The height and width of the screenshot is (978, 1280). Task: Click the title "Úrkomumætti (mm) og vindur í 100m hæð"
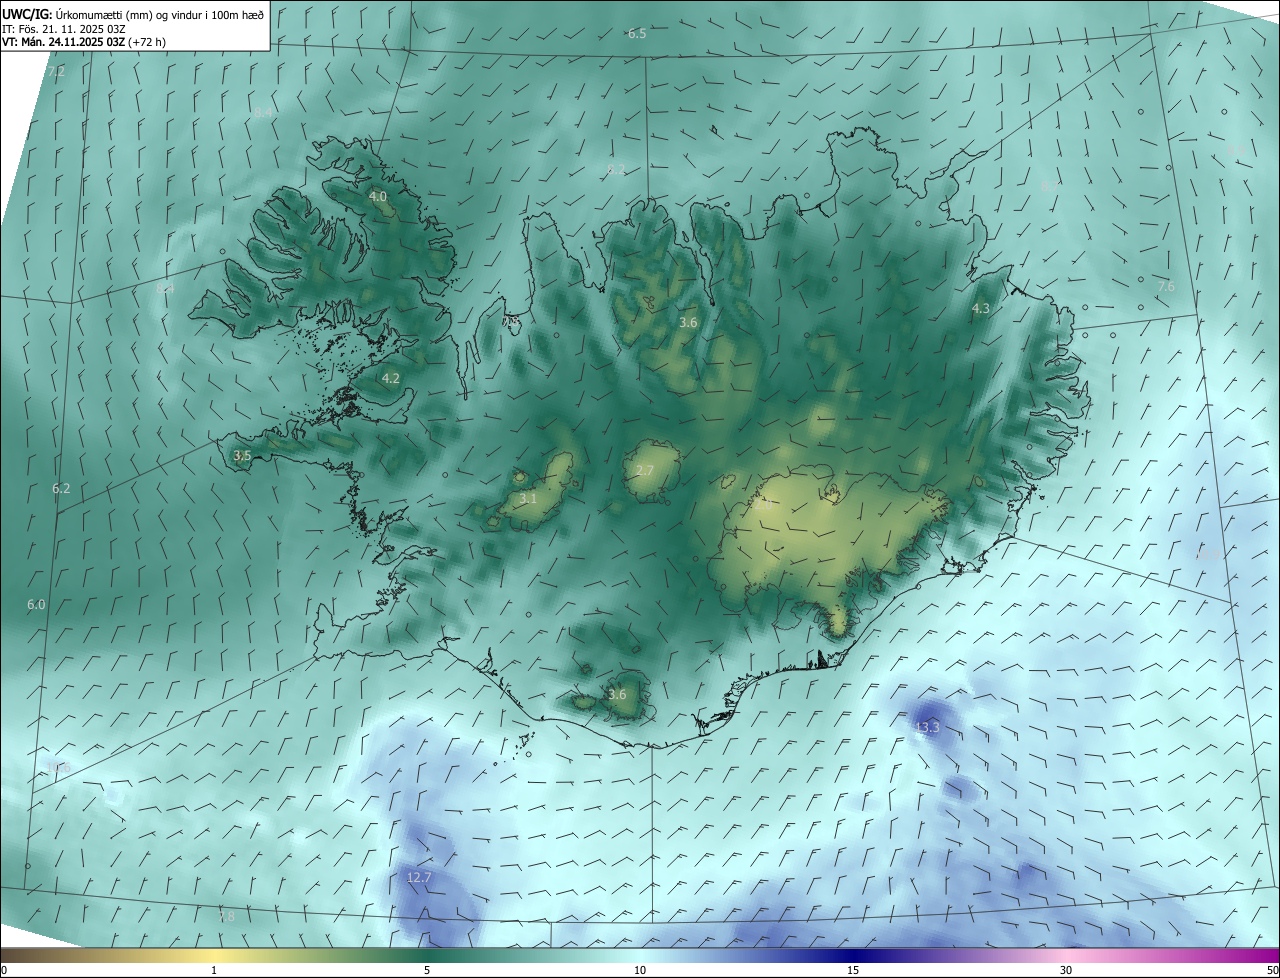click(x=159, y=14)
